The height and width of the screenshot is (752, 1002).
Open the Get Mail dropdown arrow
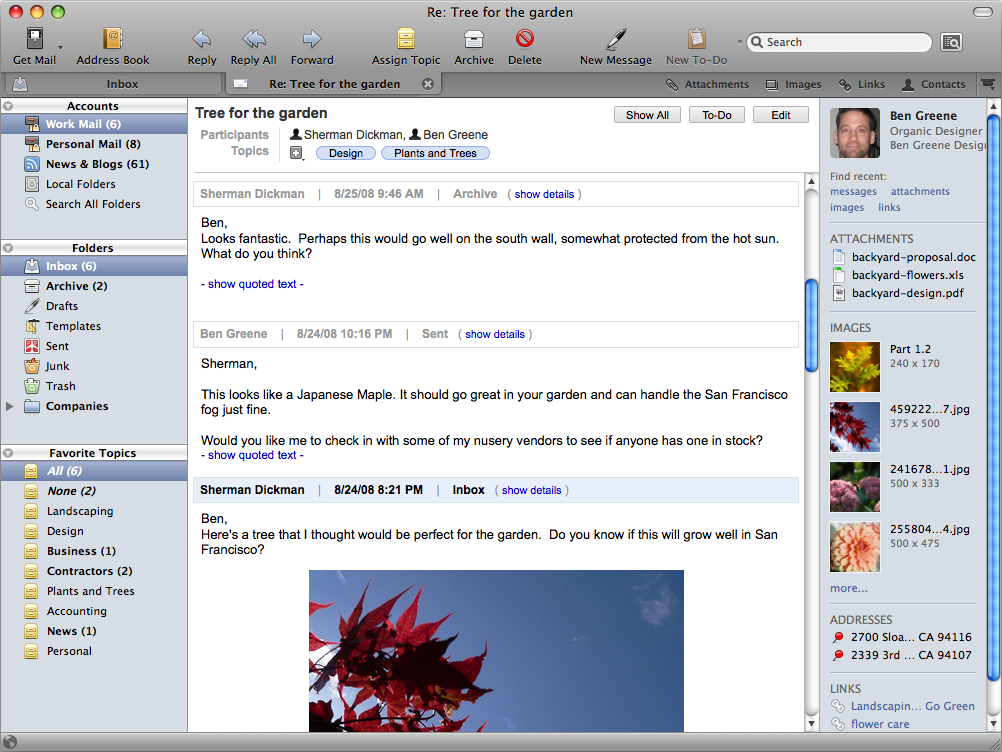(61, 47)
